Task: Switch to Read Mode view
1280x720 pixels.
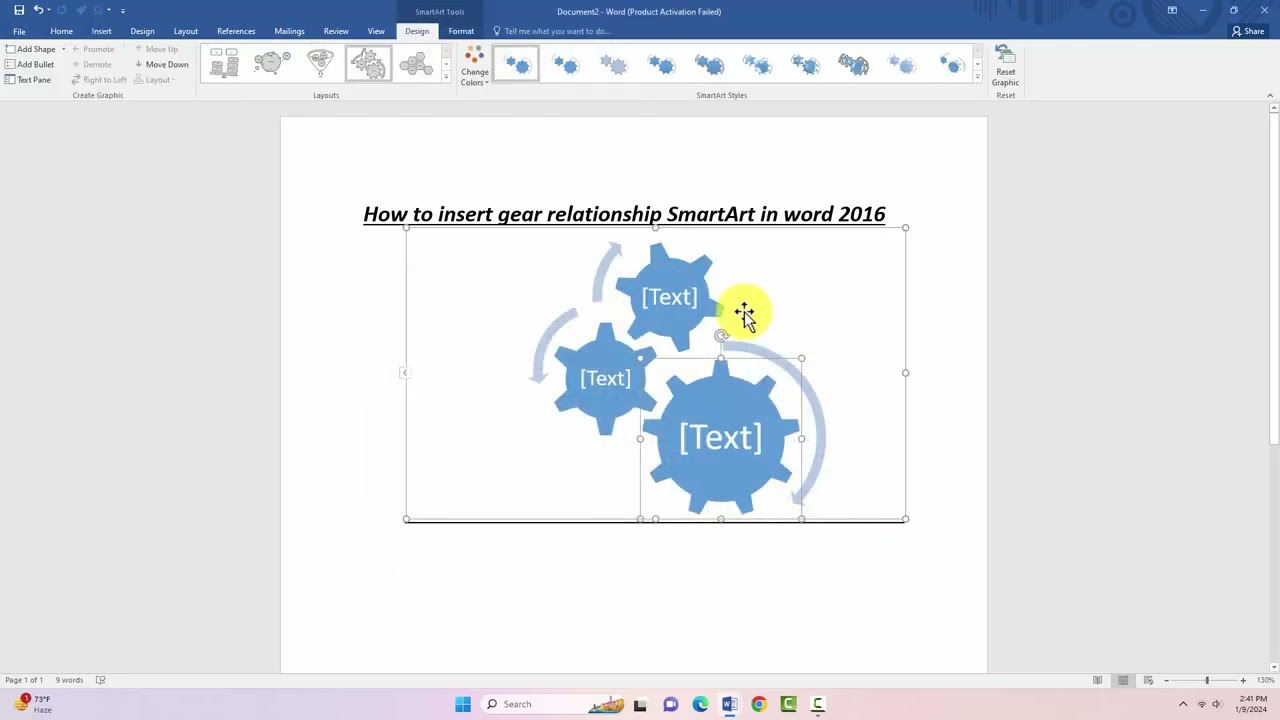Action: [1098, 680]
